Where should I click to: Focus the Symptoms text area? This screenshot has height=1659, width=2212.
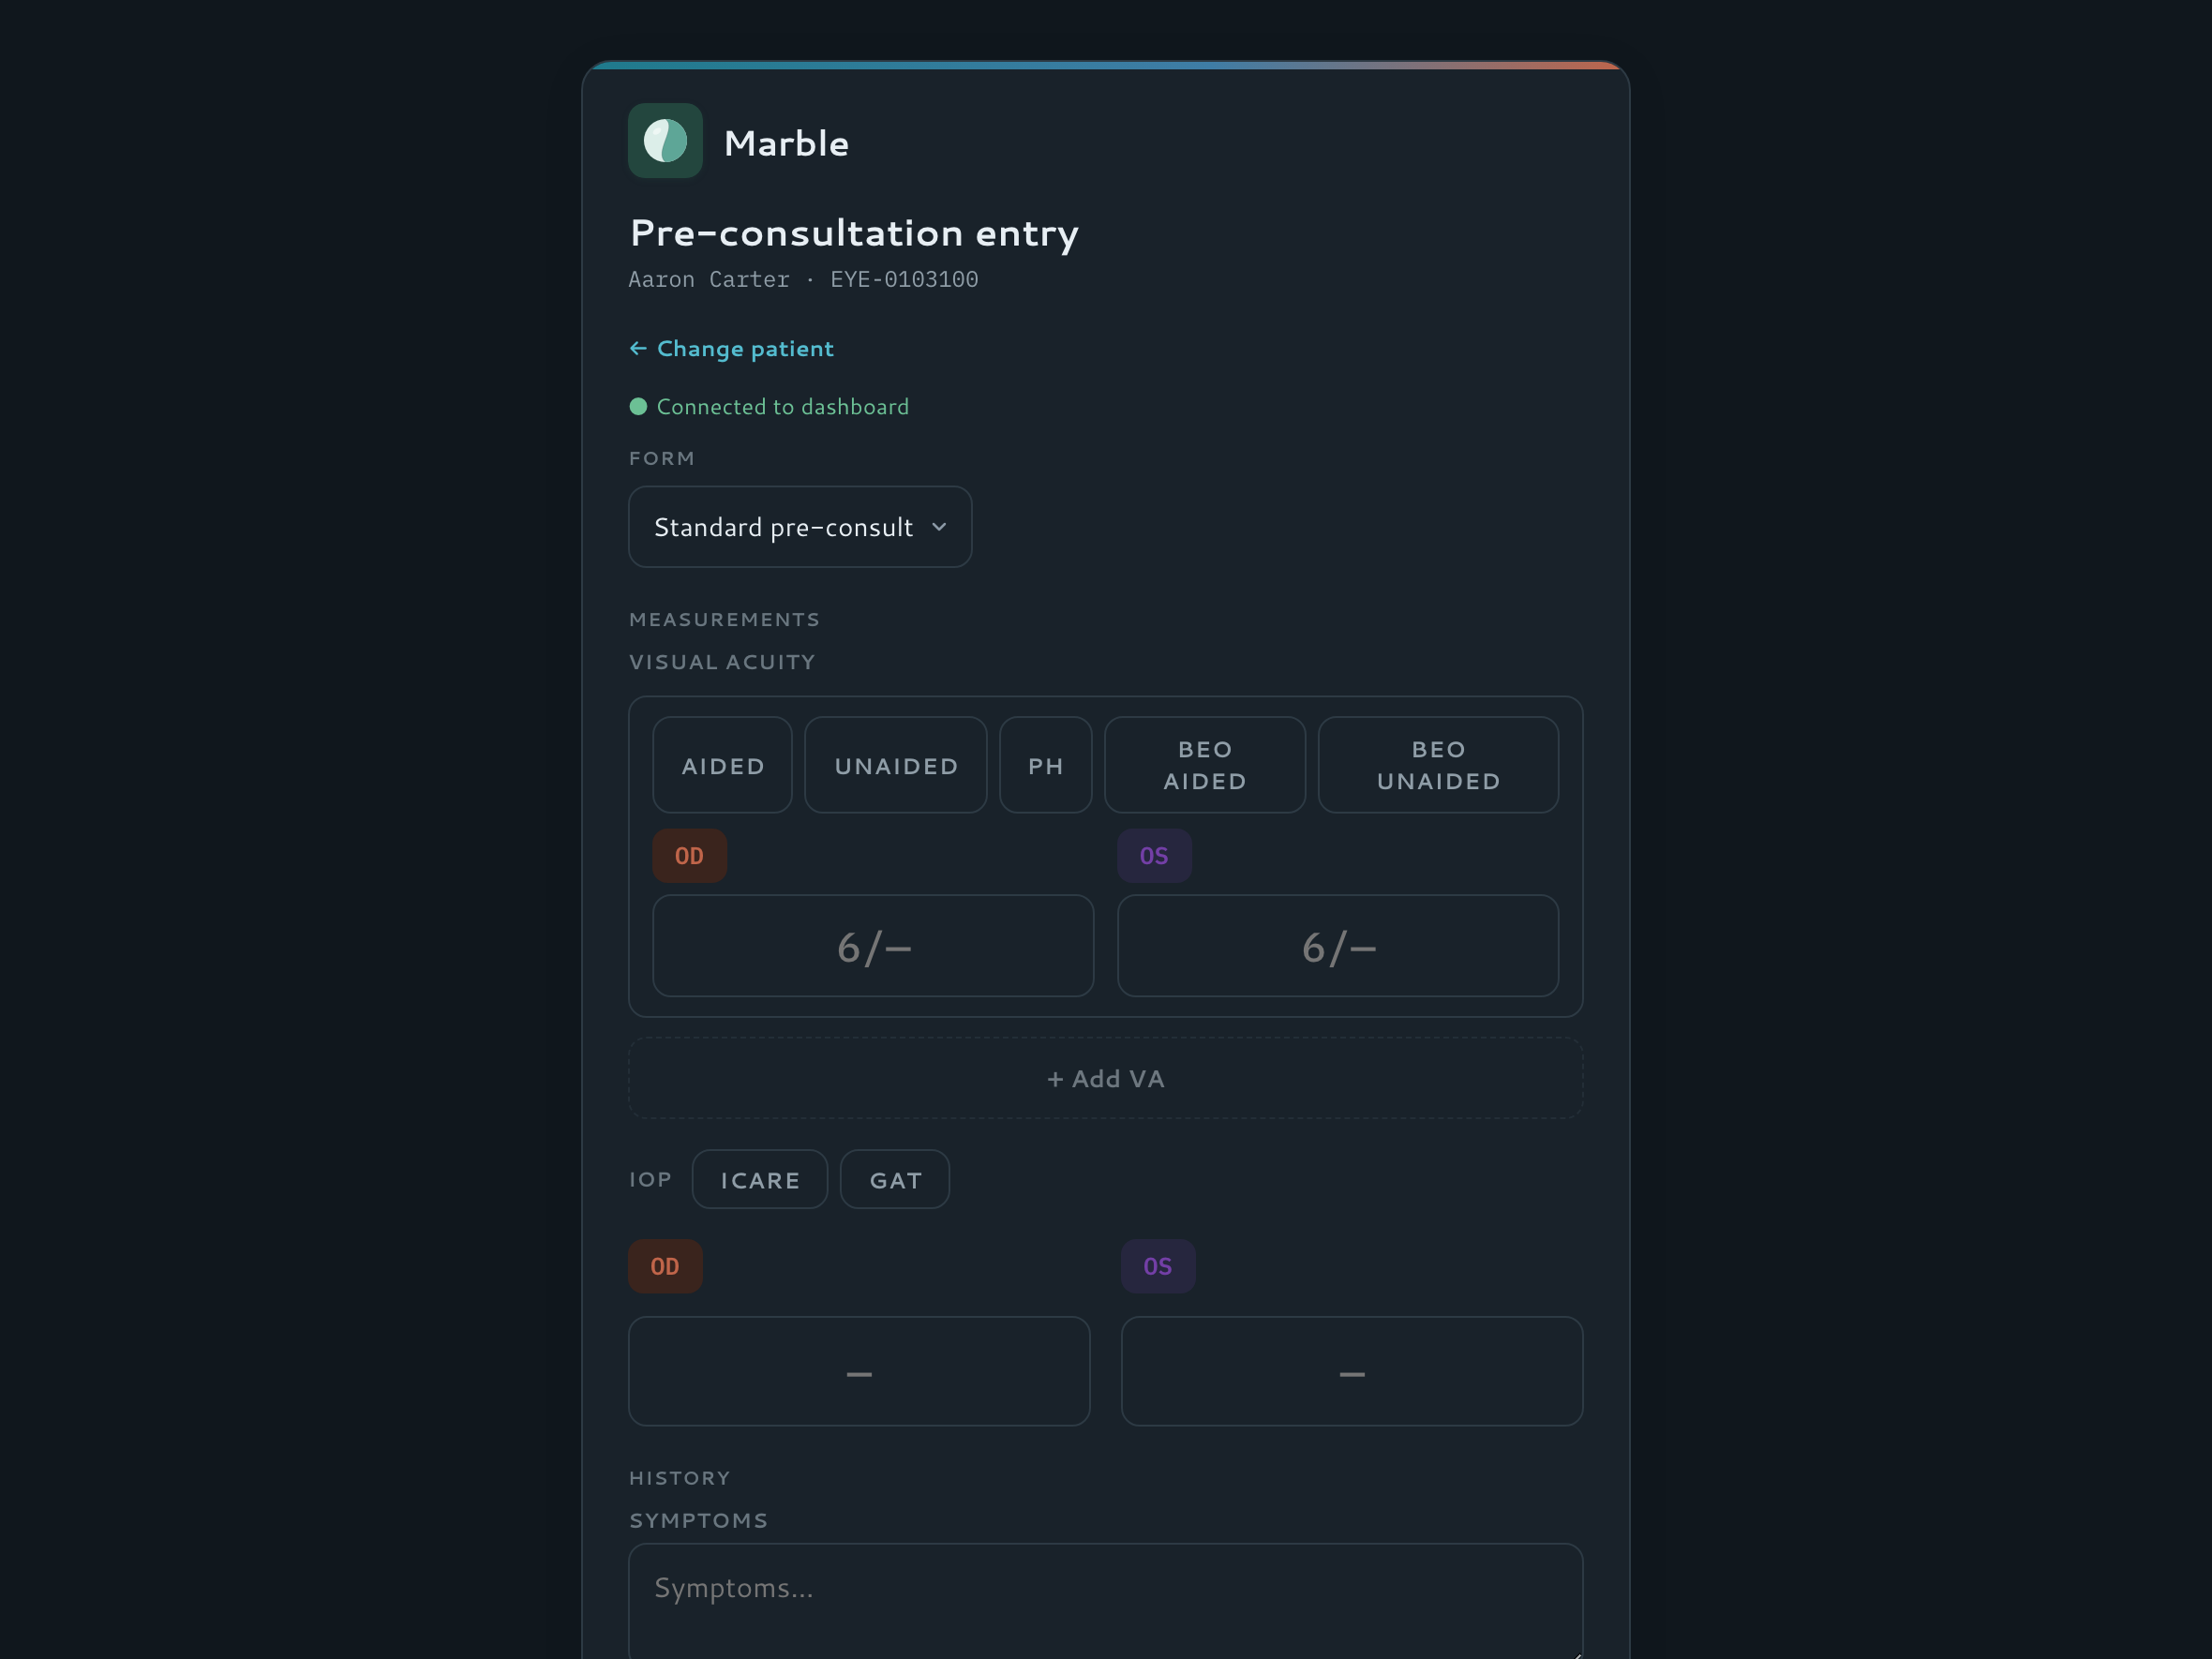coord(1106,1601)
